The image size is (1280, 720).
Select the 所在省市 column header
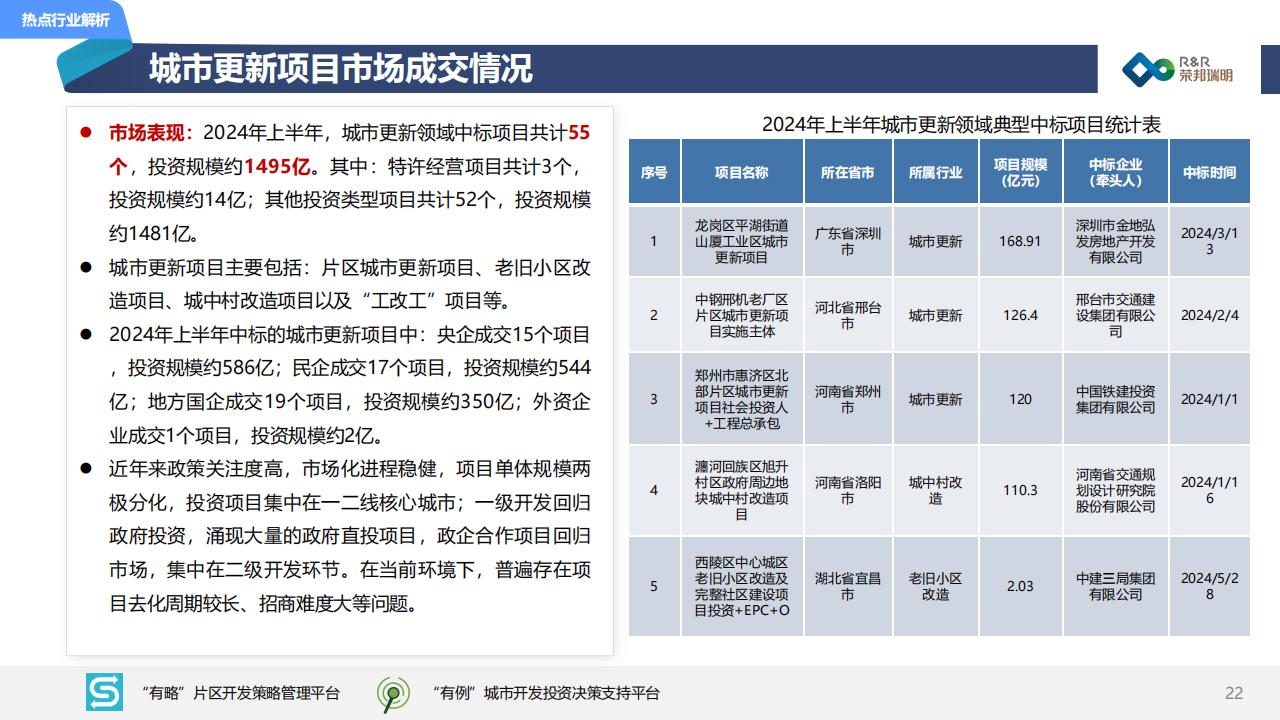click(847, 172)
